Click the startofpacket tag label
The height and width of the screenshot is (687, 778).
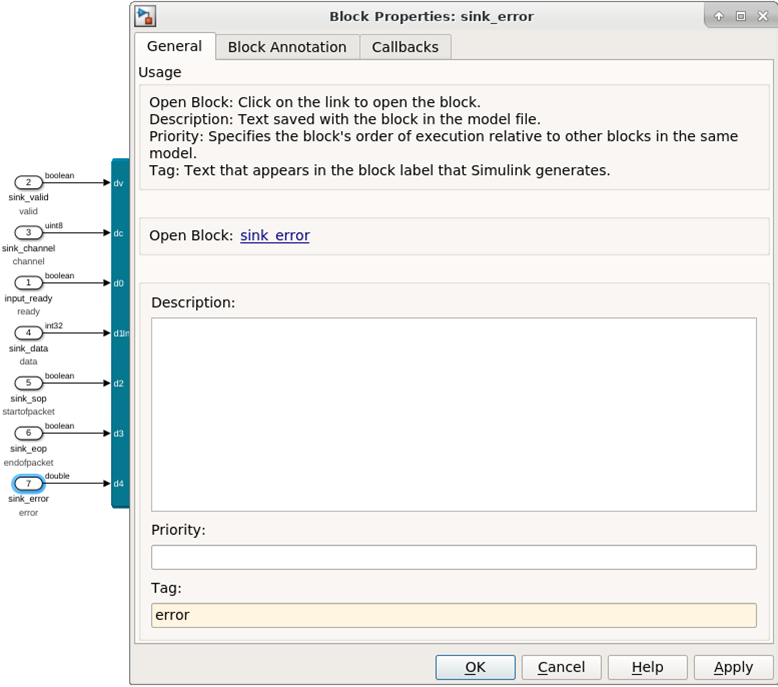(x=28, y=412)
